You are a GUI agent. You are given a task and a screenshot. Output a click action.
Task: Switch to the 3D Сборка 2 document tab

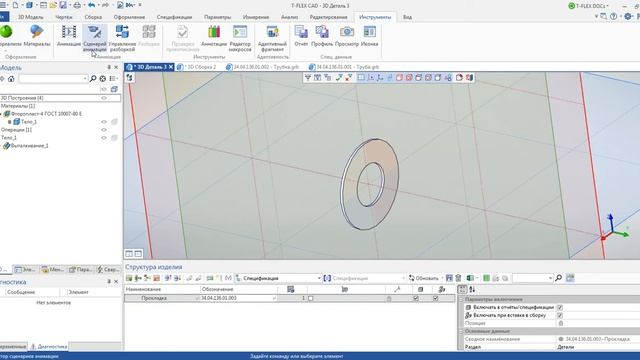pyautogui.click(x=197, y=67)
